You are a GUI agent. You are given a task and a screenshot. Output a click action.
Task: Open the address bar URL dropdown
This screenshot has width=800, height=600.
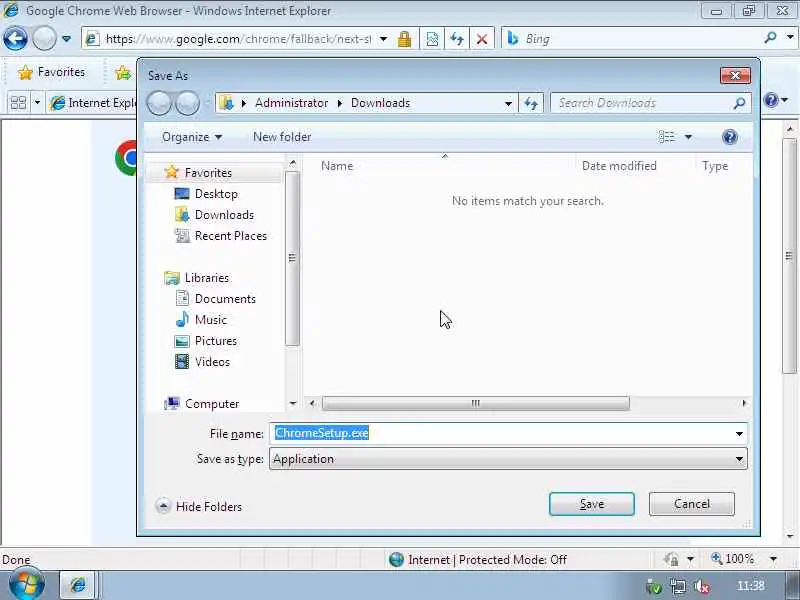[x=384, y=39]
